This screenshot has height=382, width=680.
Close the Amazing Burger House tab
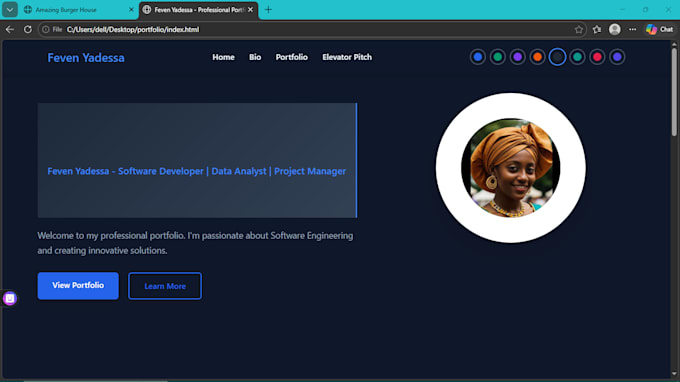[131, 10]
